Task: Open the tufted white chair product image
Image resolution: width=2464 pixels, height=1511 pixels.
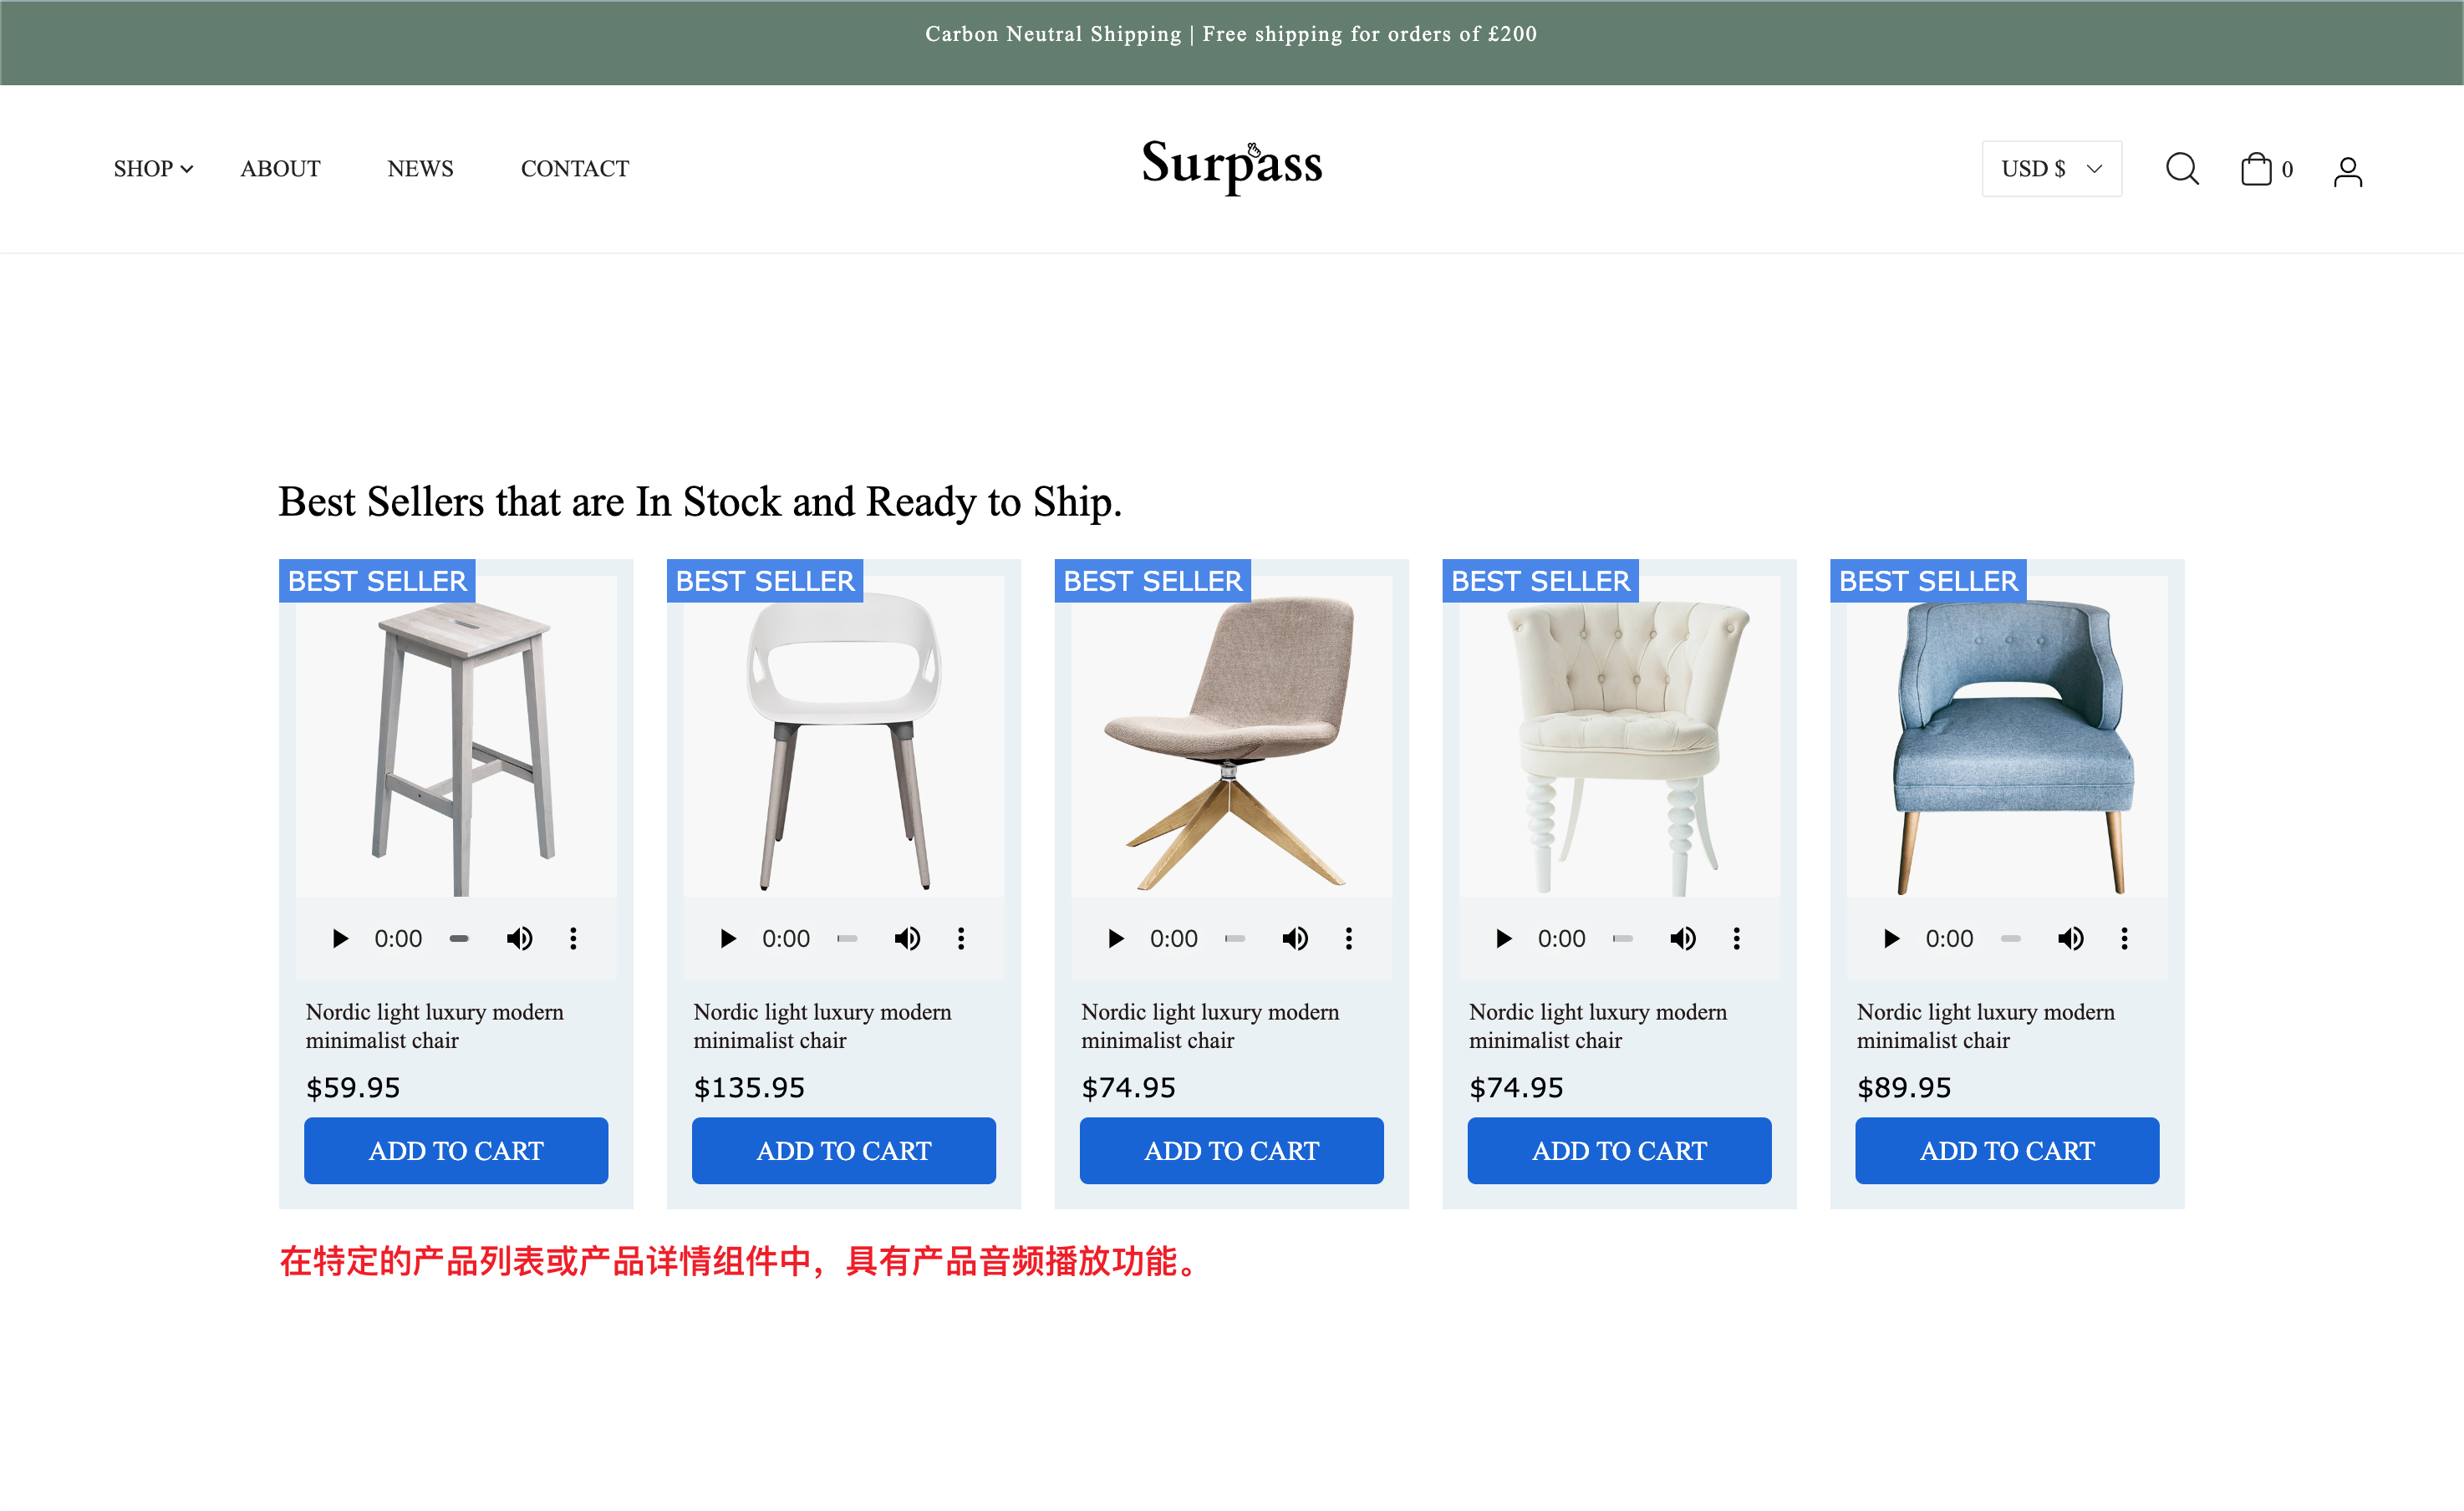Action: point(1619,736)
